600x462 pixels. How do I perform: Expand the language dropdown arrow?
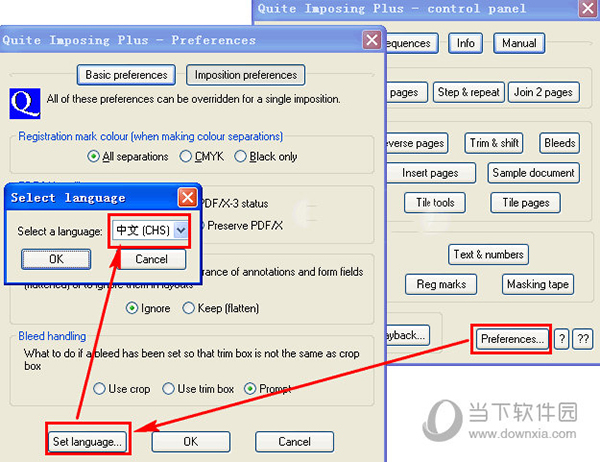pyautogui.click(x=181, y=230)
